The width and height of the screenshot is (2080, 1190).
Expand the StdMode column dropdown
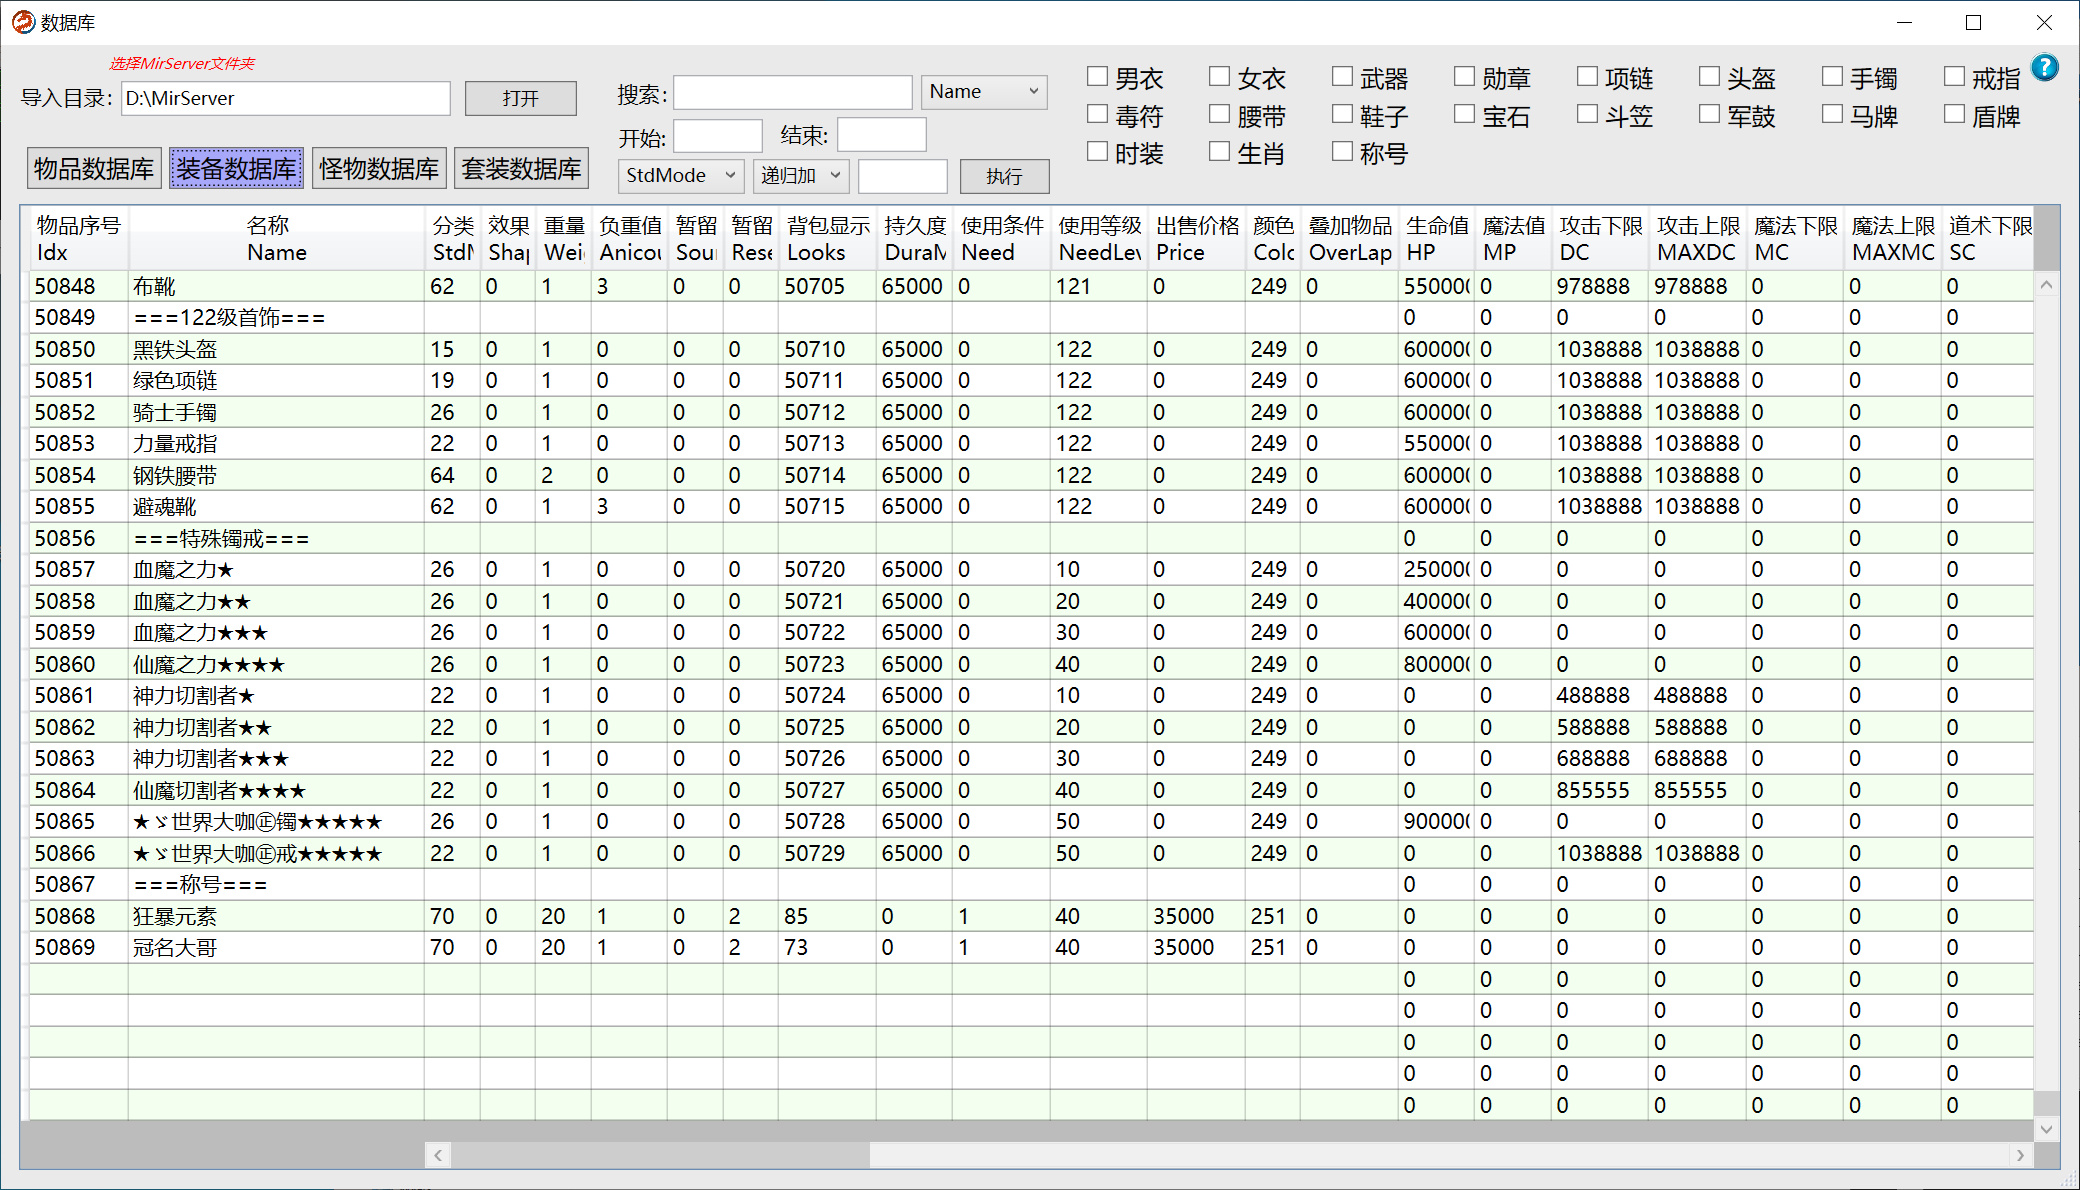pyautogui.click(x=680, y=176)
